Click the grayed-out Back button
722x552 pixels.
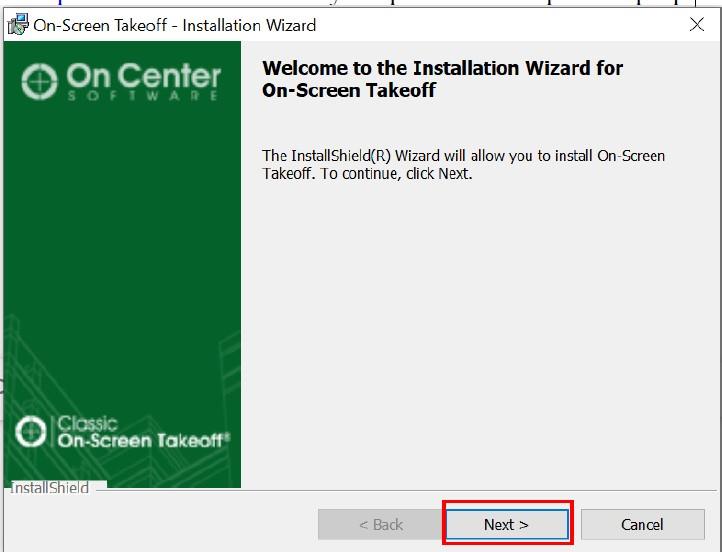tap(380, 524)
